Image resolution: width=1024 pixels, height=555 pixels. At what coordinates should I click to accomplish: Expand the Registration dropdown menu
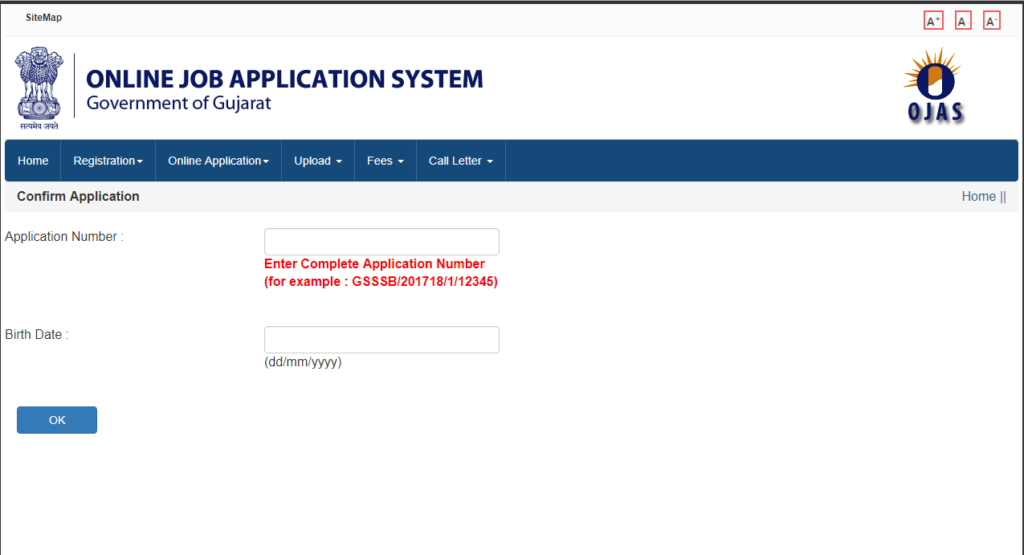point(108,161)
